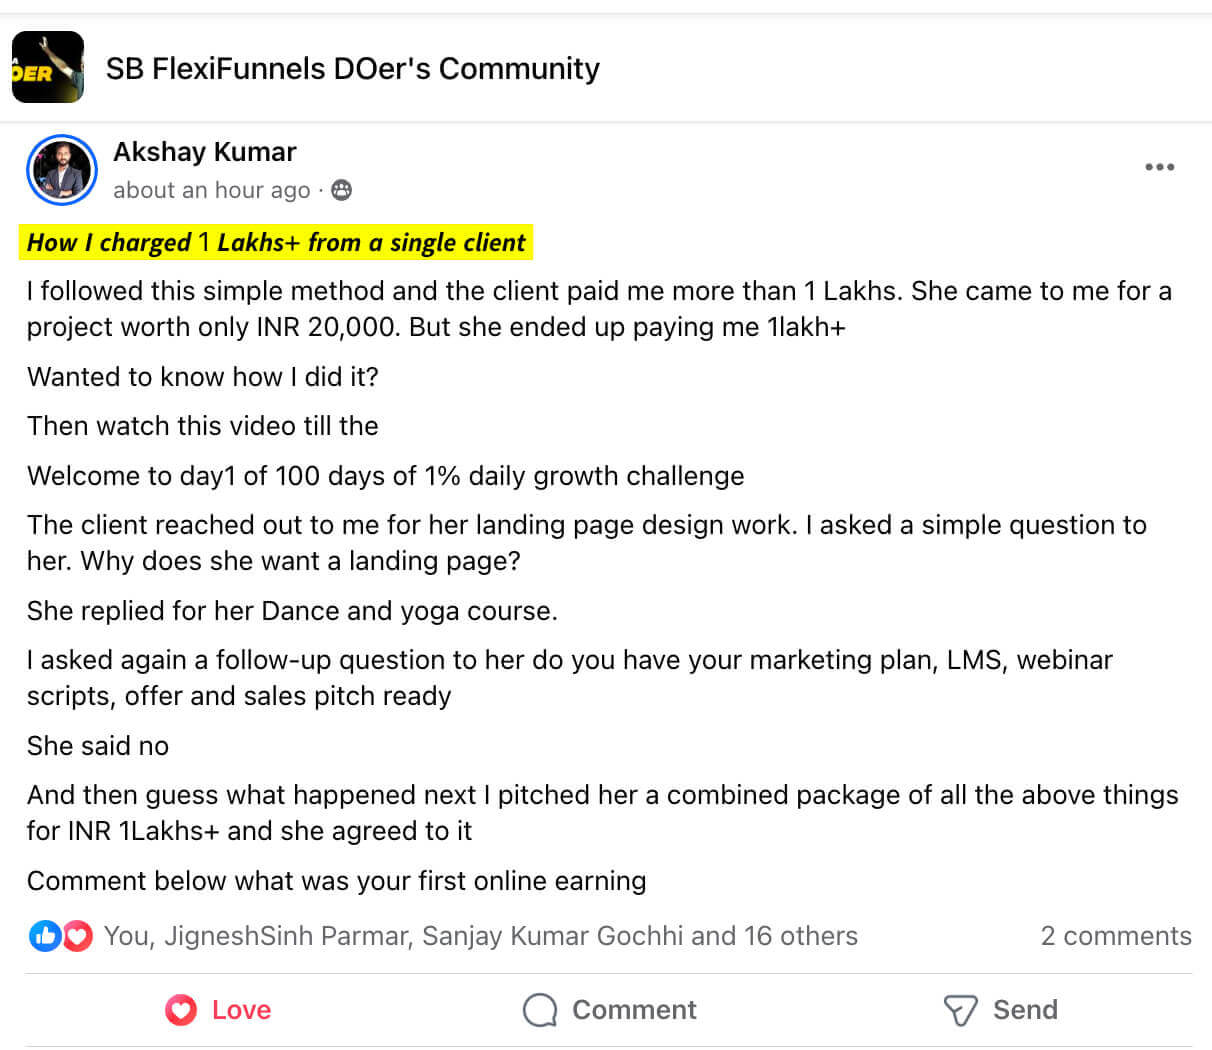The image size is (1212, 1050).
Task: Toggle off the Love reaction label
Action: pyautogui.click(x=241, y=1010)
